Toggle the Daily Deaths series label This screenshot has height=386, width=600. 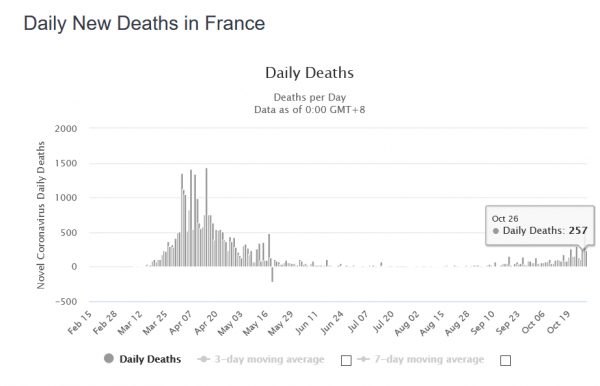[x=150, y=359]
